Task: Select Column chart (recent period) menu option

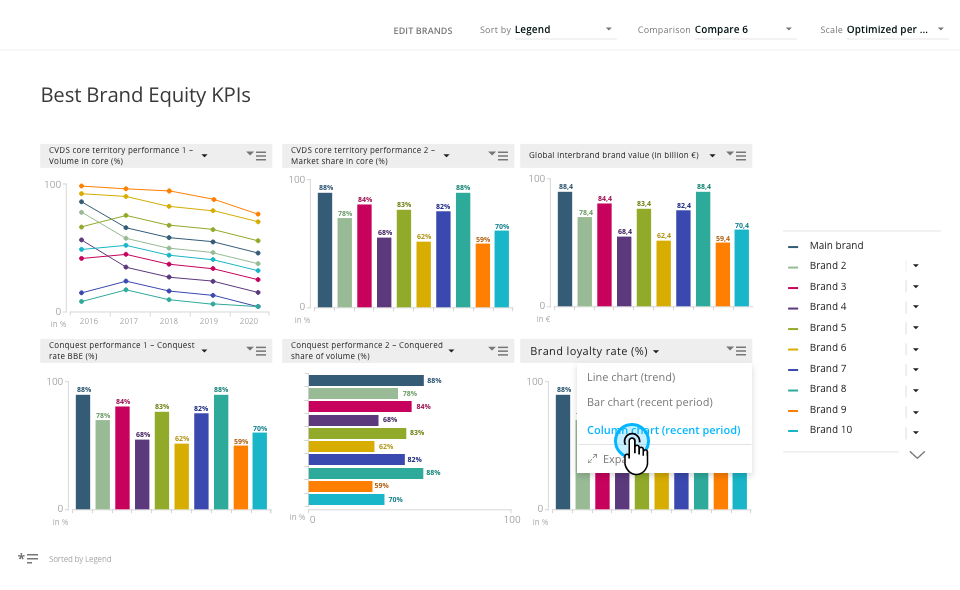Action: click(664, 430)
